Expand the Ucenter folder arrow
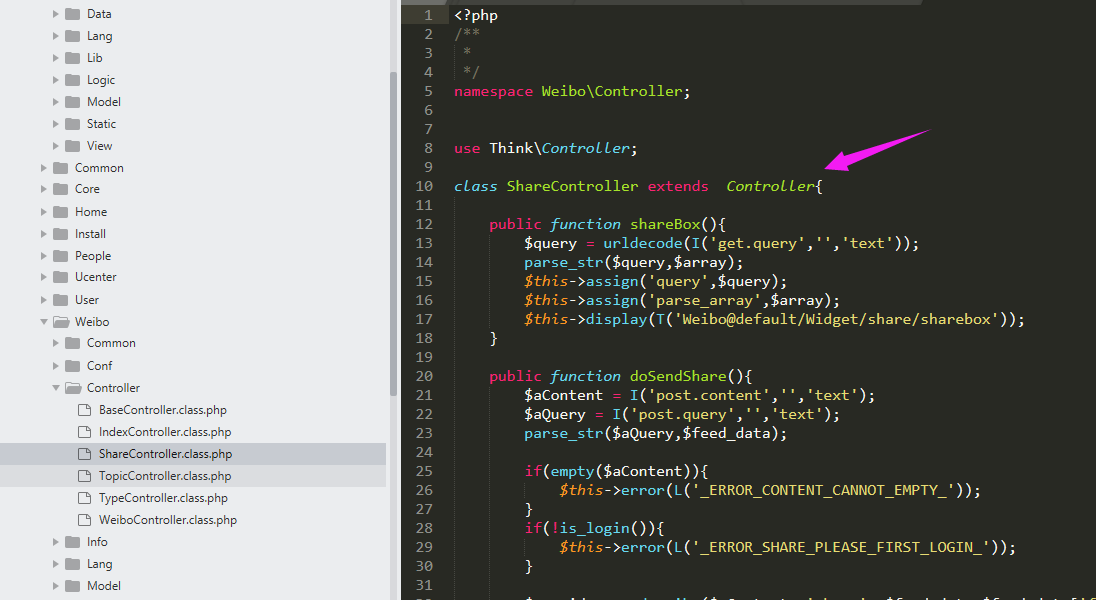The image size is (1096, 600). pos(44,277)
